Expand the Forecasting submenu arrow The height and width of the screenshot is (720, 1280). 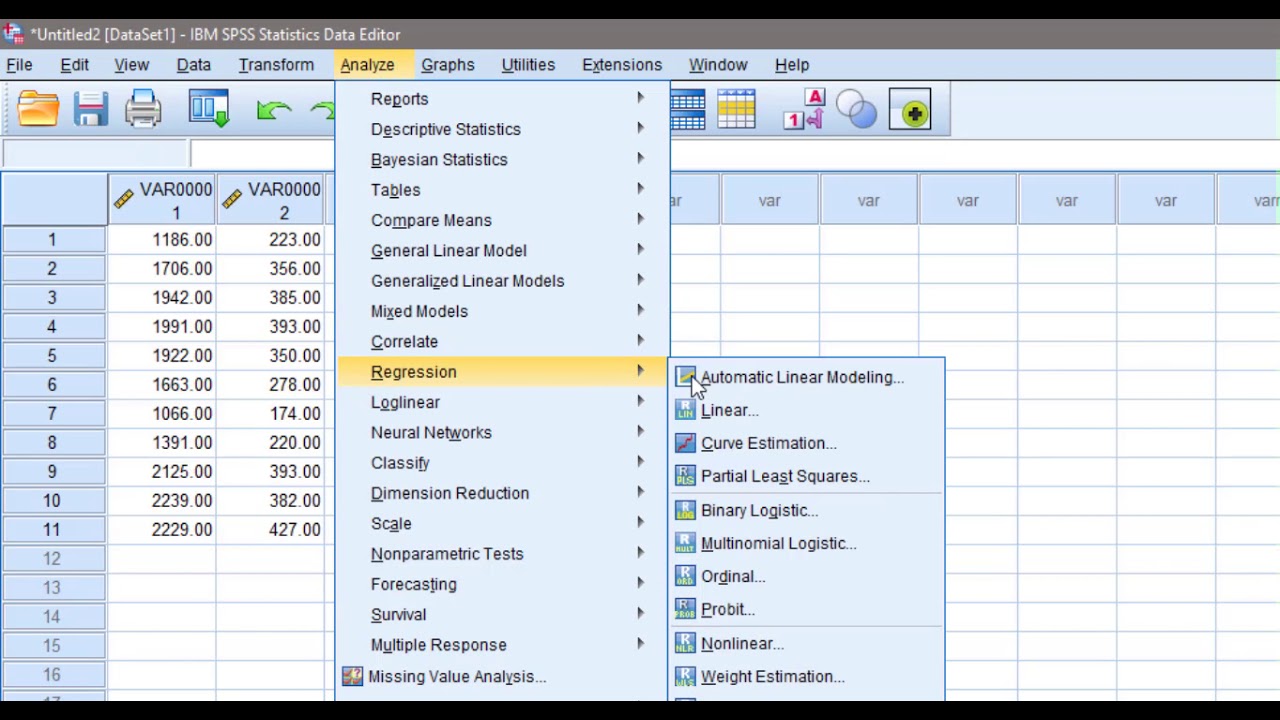click(x=641, y=583)
